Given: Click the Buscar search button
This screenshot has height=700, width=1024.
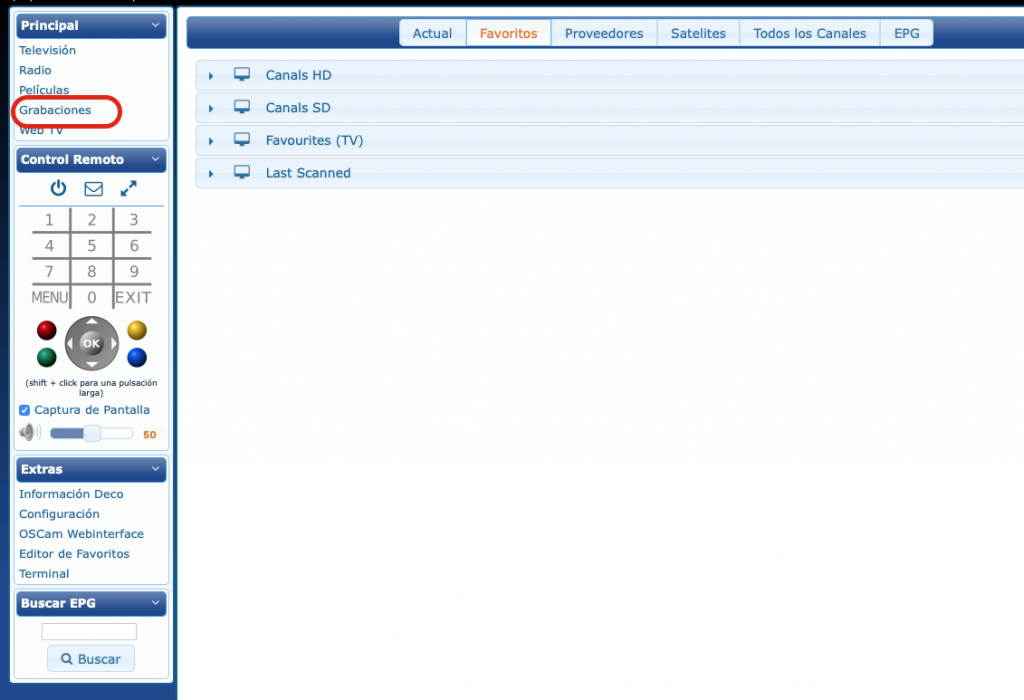Looking at the screenshot, I should [x=91, y=659].
